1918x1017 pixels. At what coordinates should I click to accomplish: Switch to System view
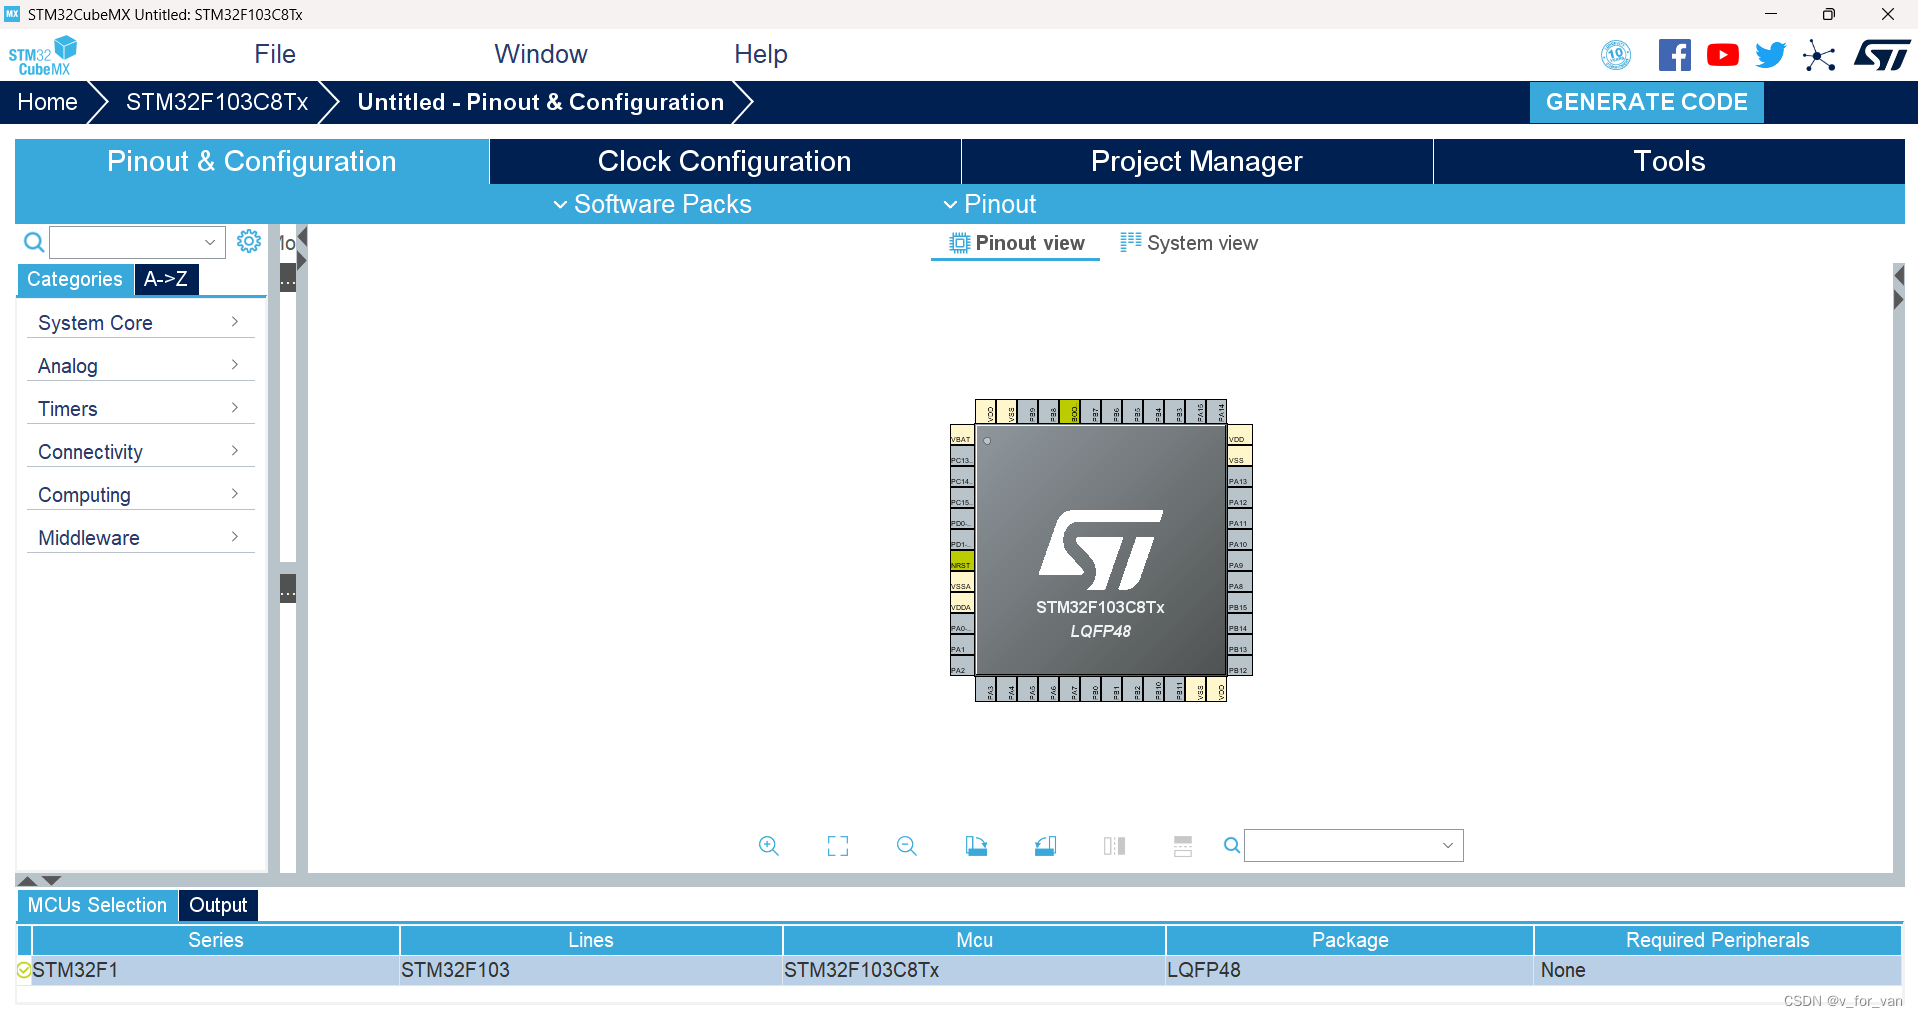(x=1189, y=243)
